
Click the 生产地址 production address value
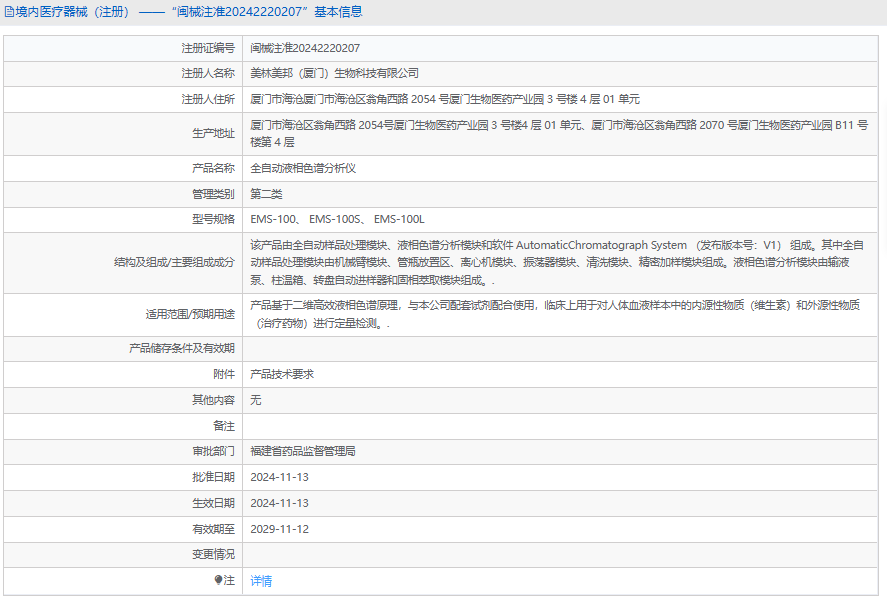tap(559, 134)
